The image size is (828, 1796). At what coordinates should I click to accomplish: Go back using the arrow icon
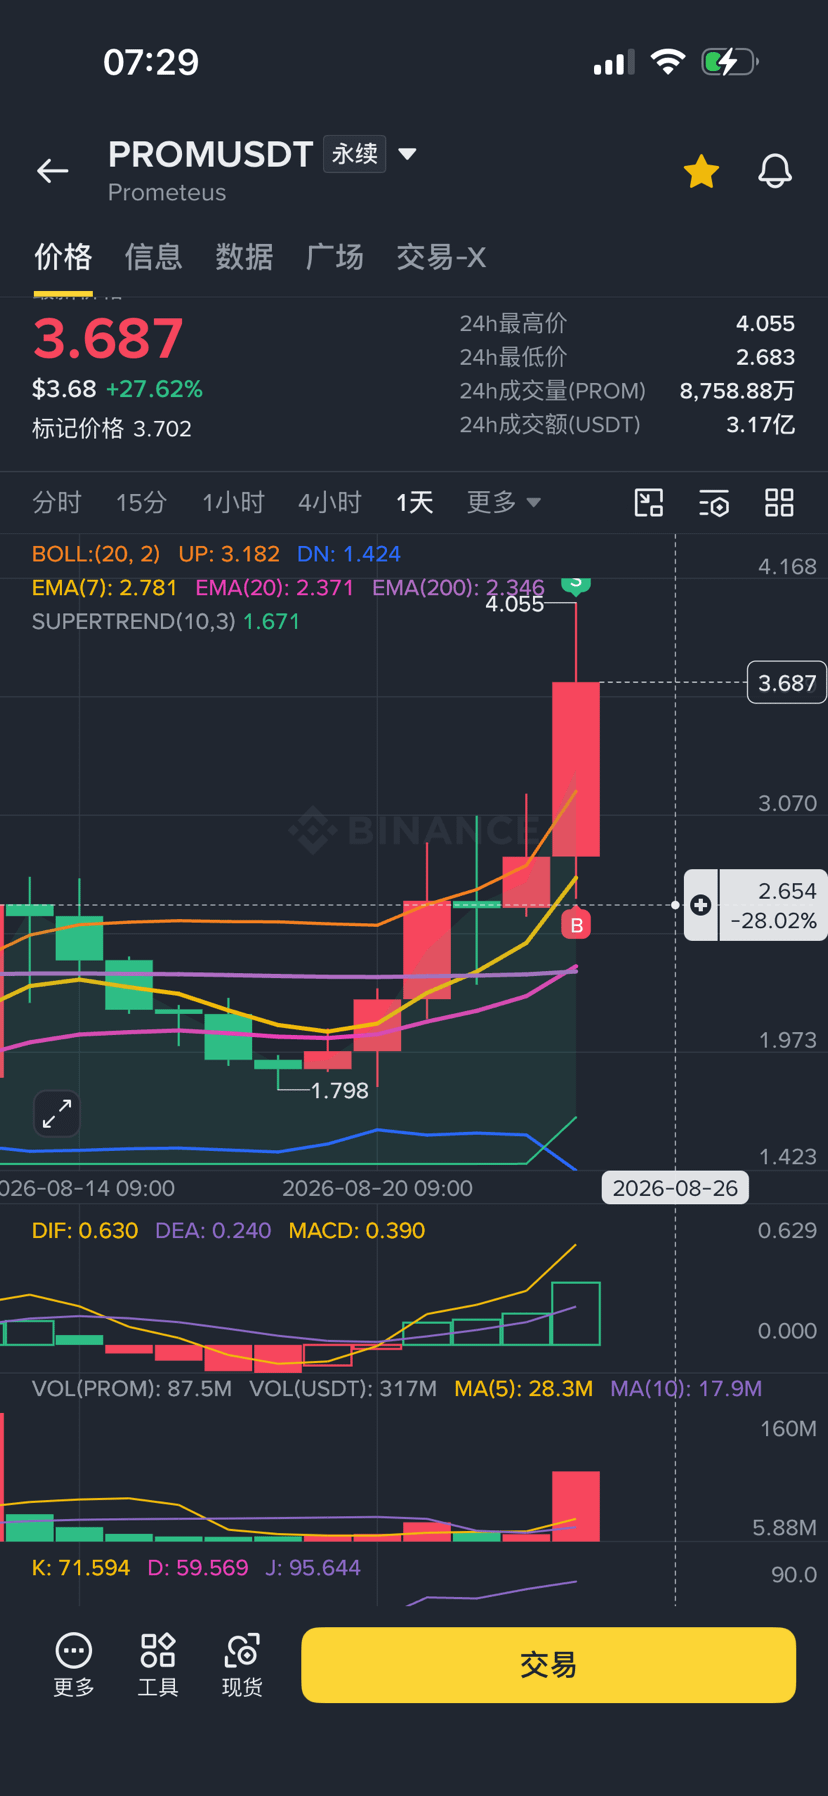click(53, 171)
